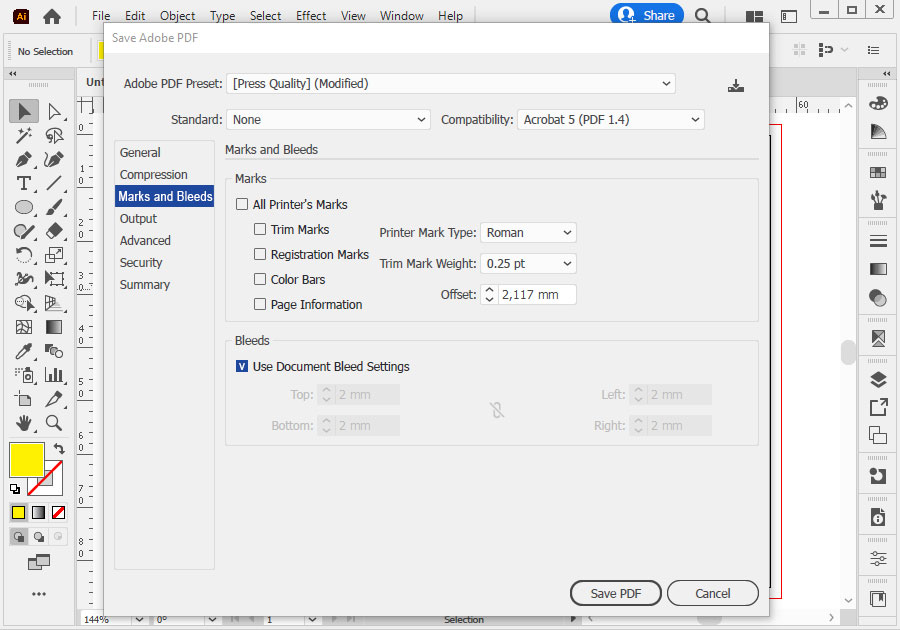
Task: Open the artboard number dropdown
Action: point(312,620)
